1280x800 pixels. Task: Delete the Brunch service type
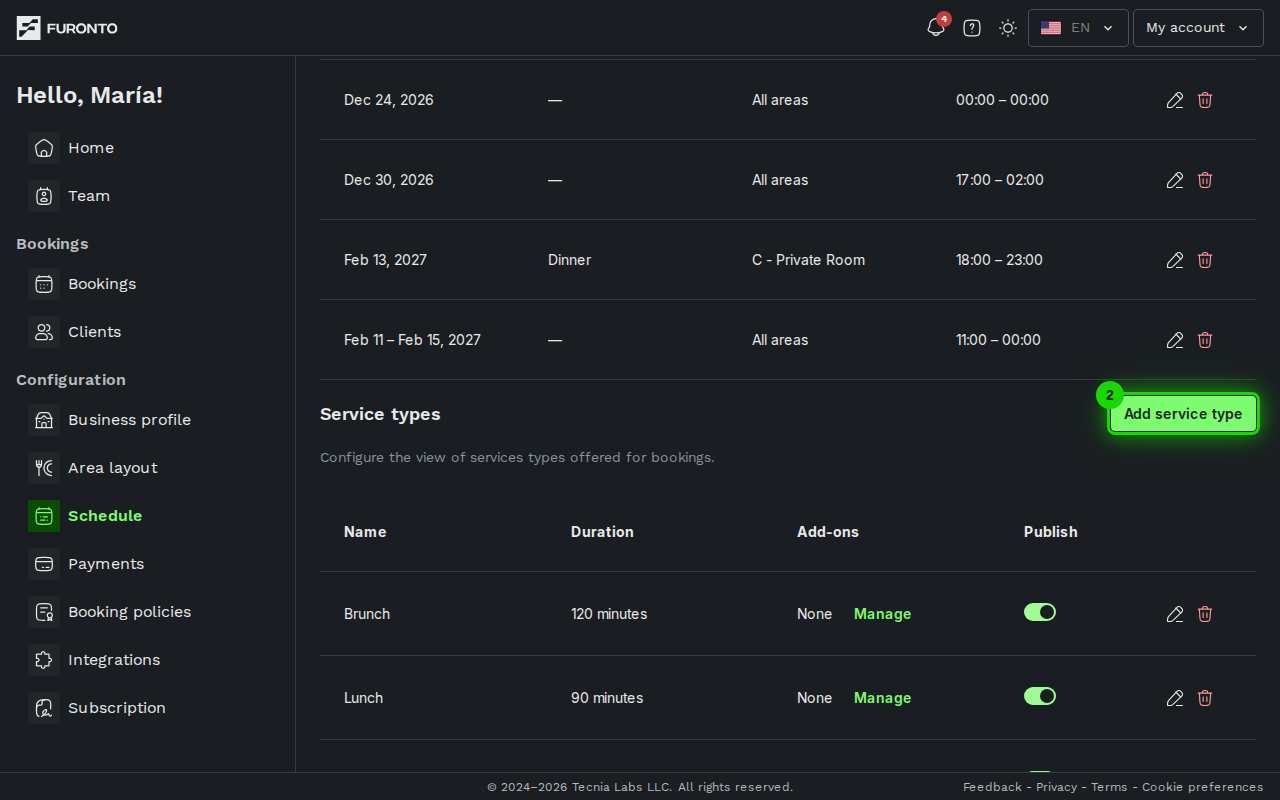click(1205, 614)
